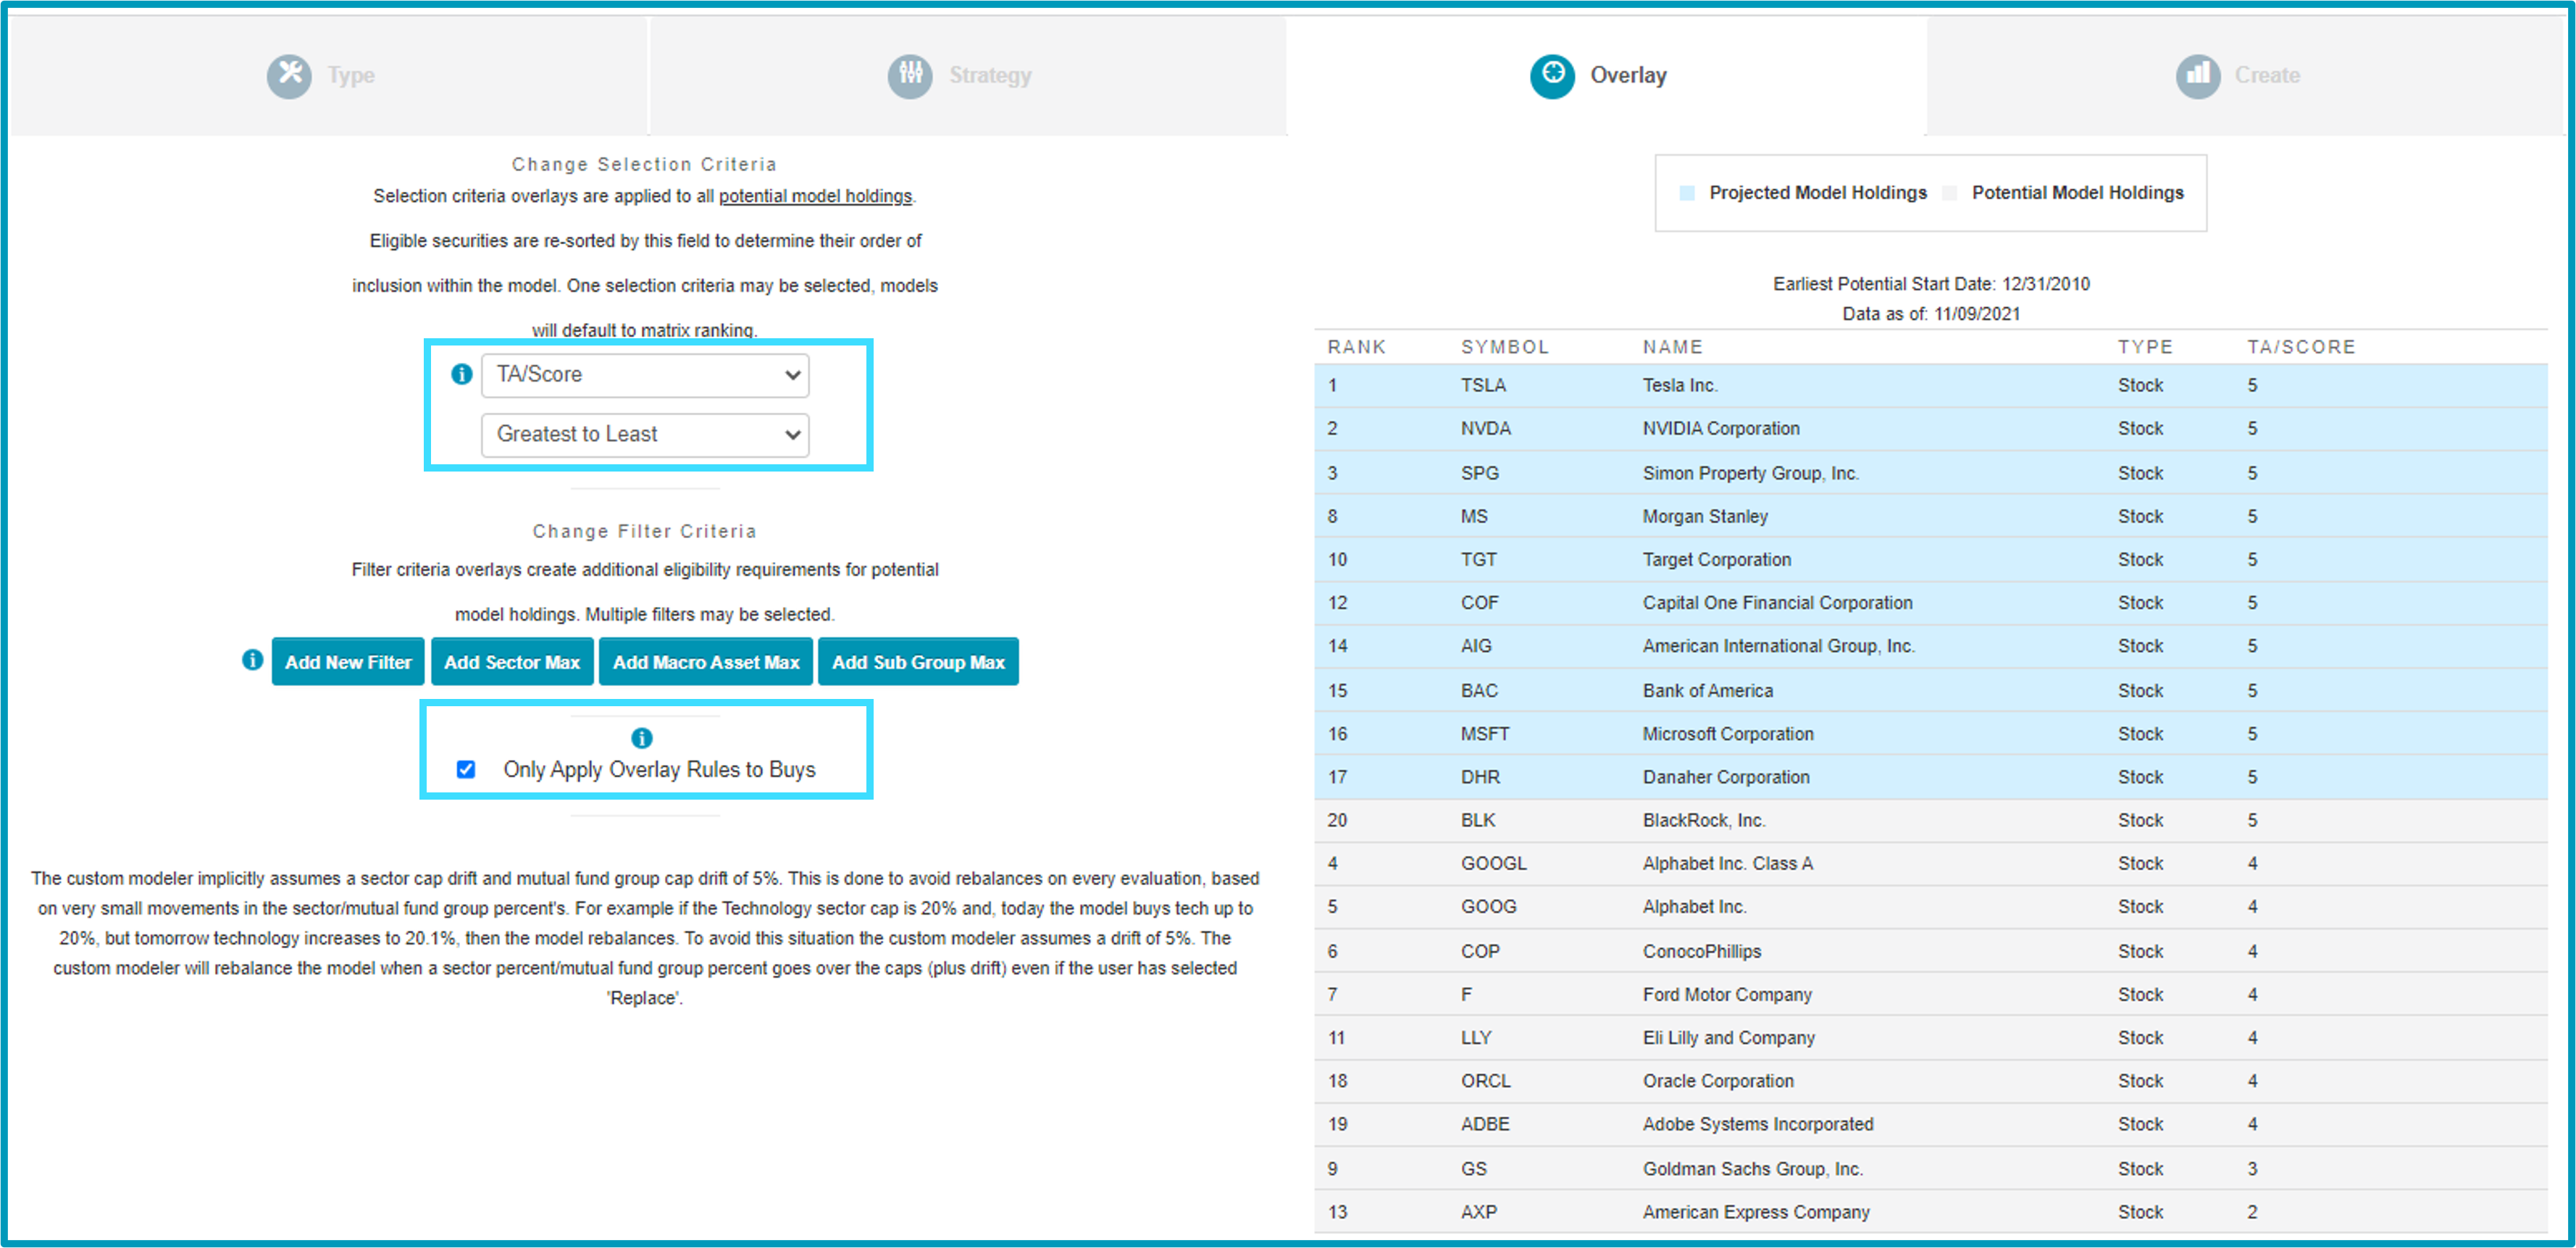Screen dimensions: 2576x1248
Task: Click the Change Selection Criteria heading
Action: pos(644,164)
